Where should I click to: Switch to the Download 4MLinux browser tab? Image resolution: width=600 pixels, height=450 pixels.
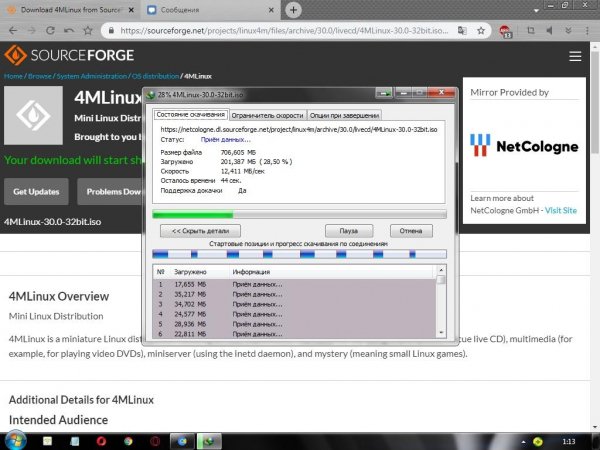click(x=69, y=10)
